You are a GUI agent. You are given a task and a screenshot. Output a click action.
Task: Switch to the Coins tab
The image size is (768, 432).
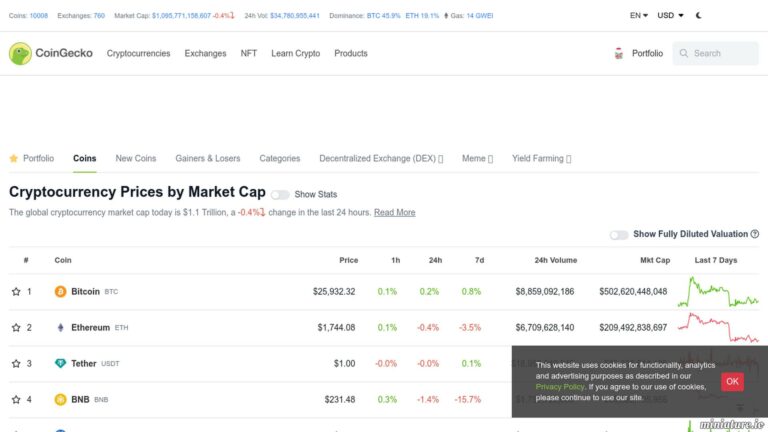coord(85,158)
